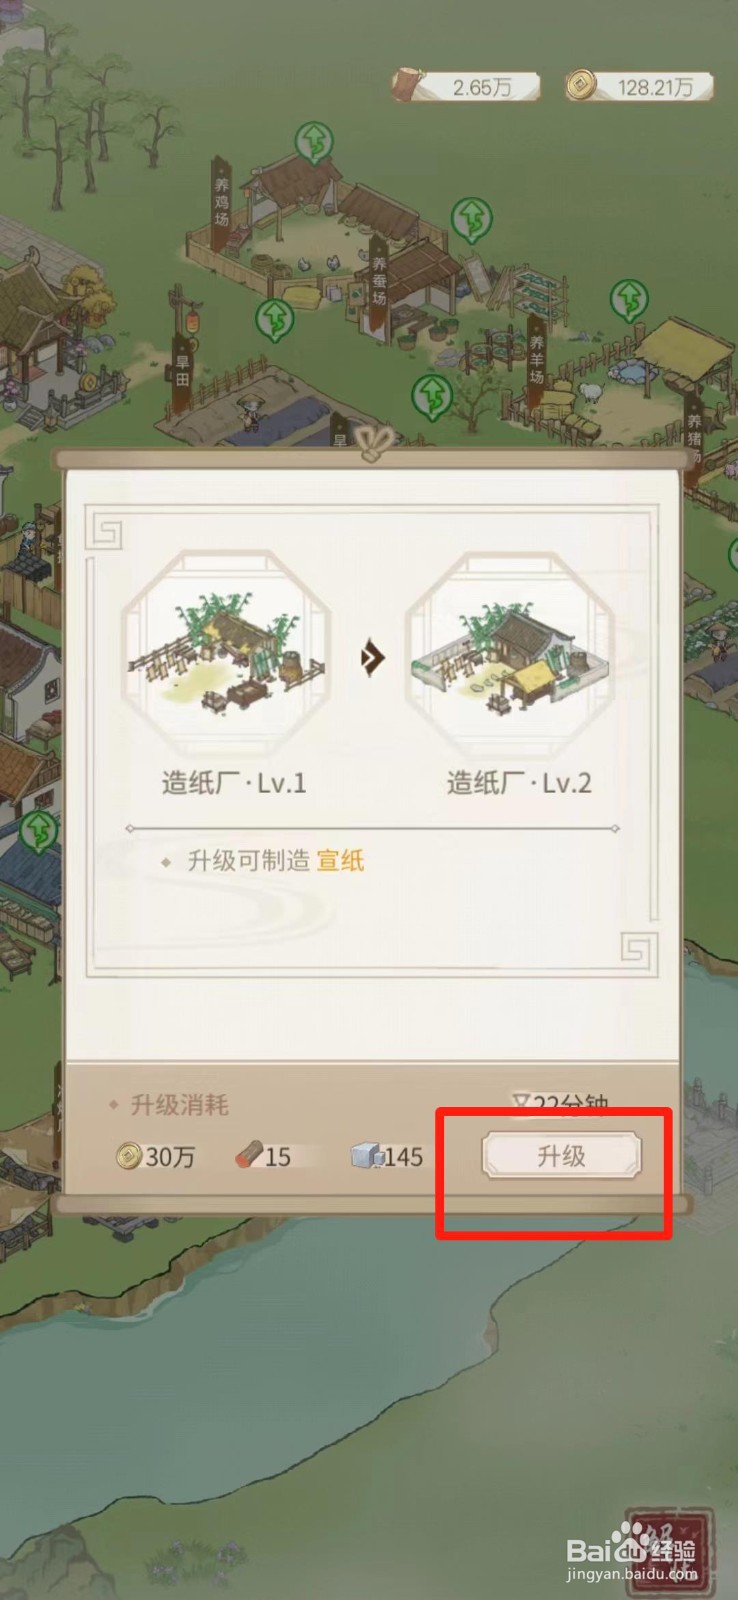Tap the 养鸡场 signpost
The width and height of the screenshot is (738, 1600).
(x=221, y=203)
